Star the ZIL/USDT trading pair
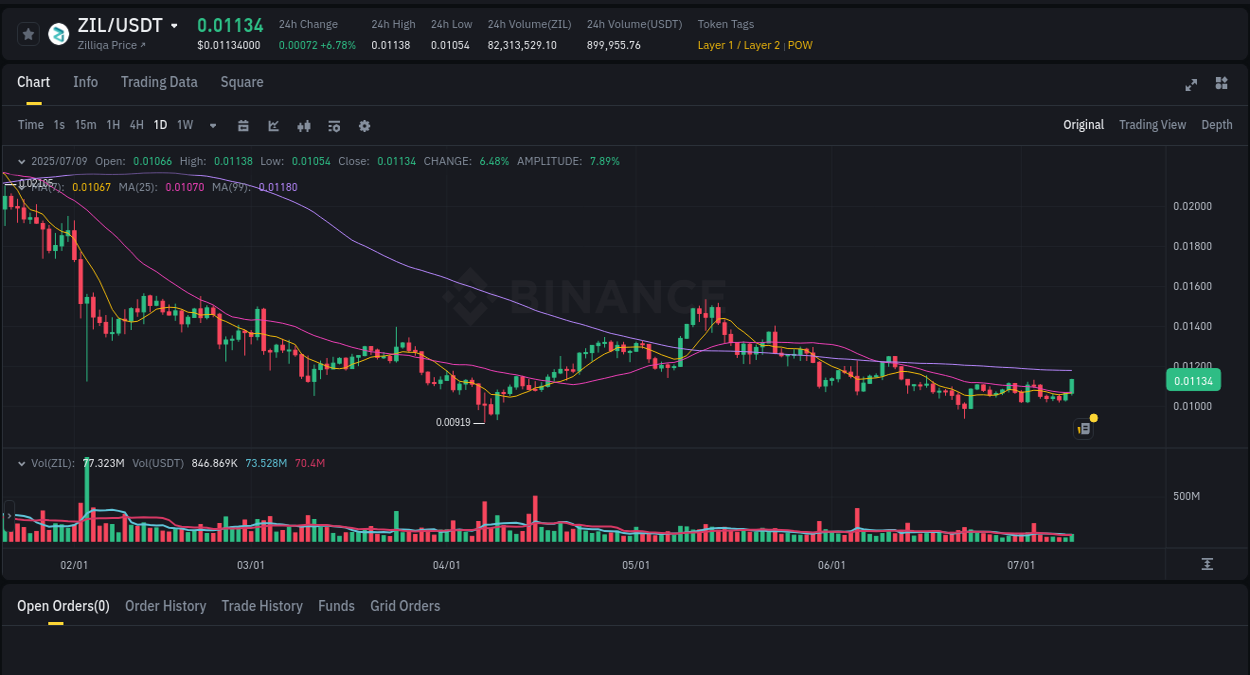This screenshot has width=1250, height=675. (x=28, y=33)
